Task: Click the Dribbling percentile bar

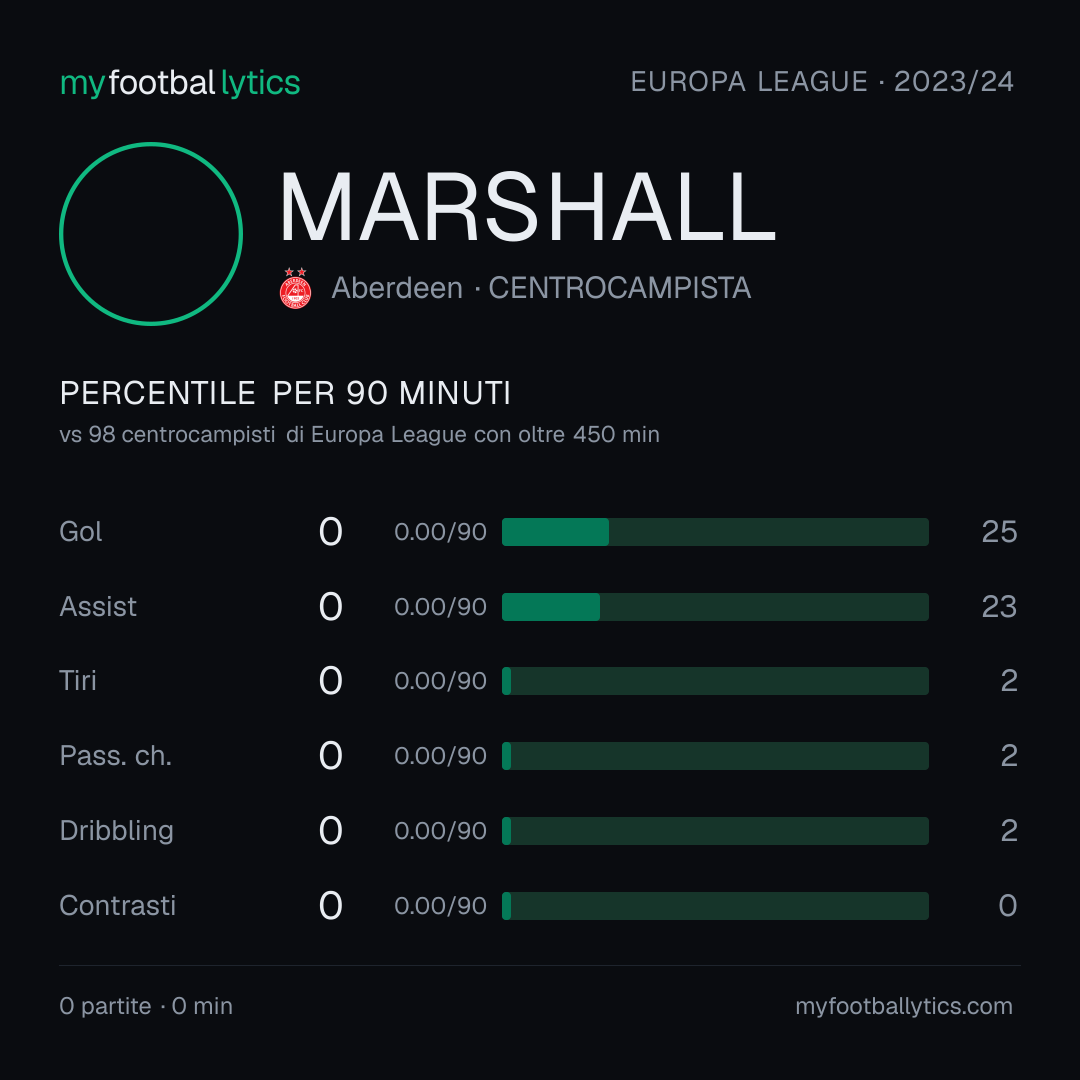Action: (x=715, y=831)
